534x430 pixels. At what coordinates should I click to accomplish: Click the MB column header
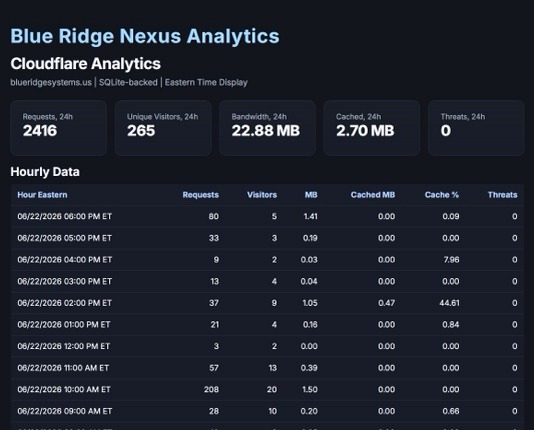pyautogui.click(x=311, y=195)
